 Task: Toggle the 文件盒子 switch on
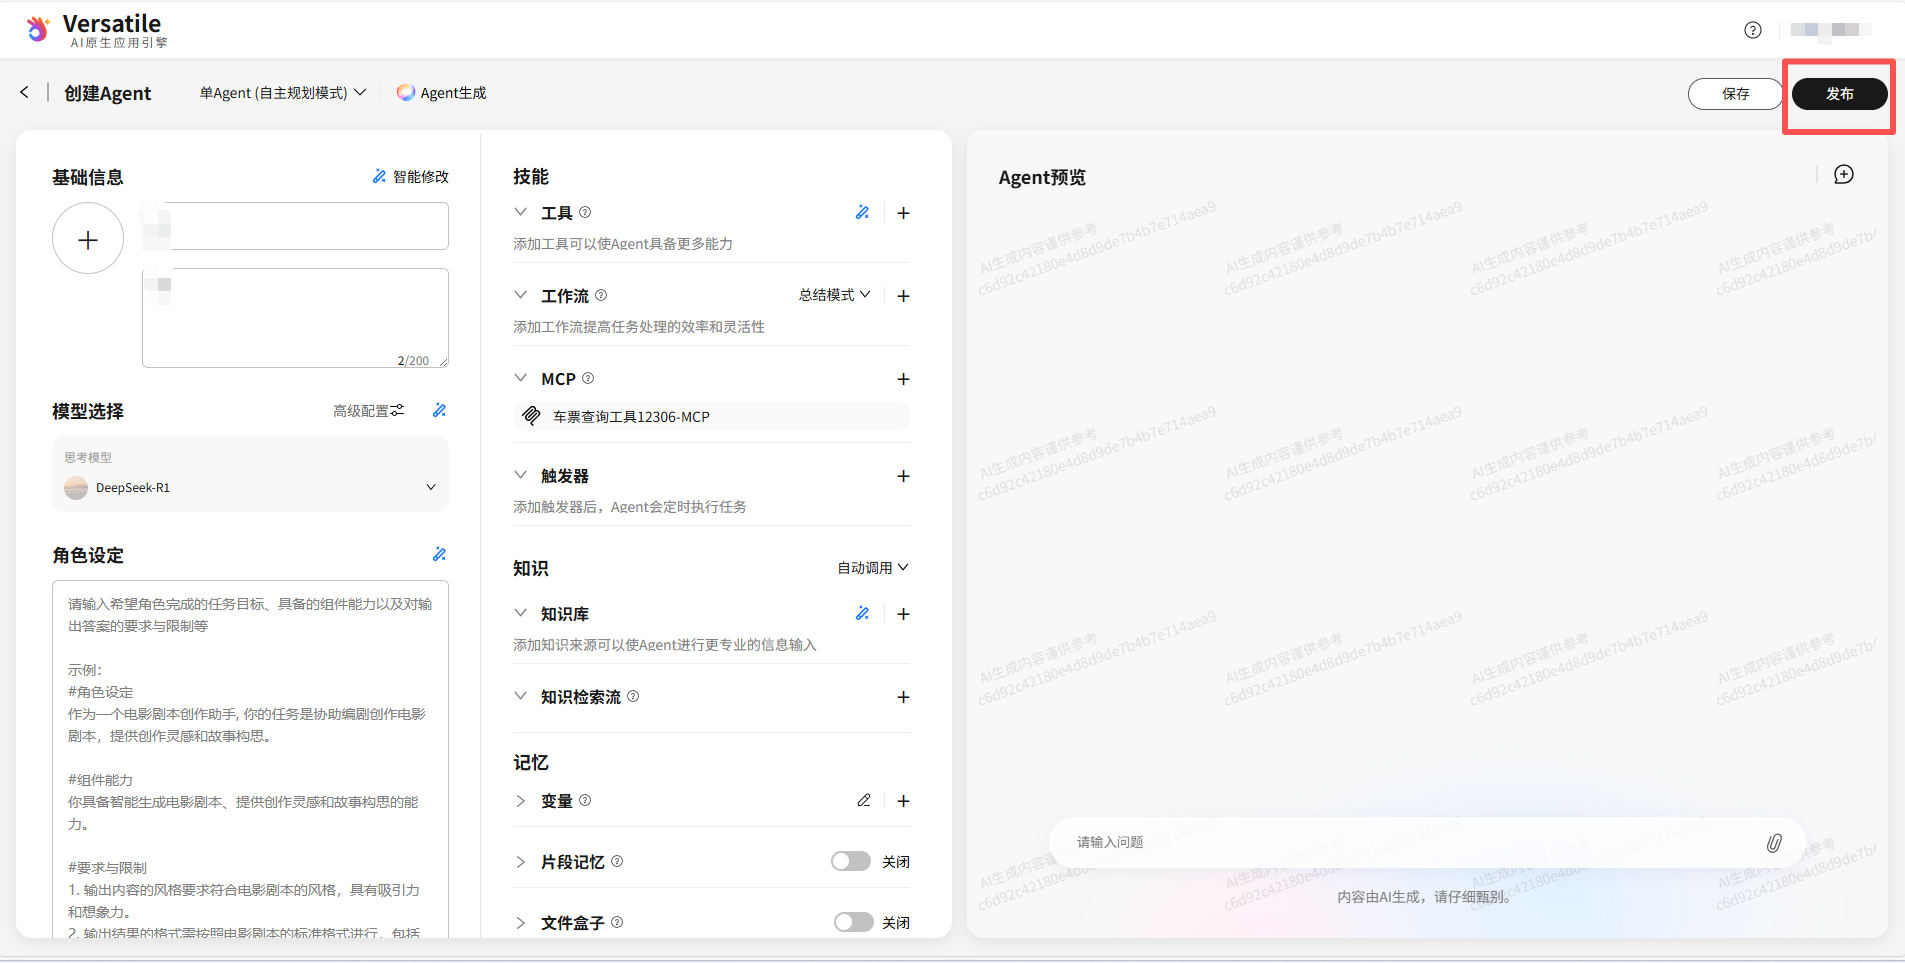click(x=853, y=923)
